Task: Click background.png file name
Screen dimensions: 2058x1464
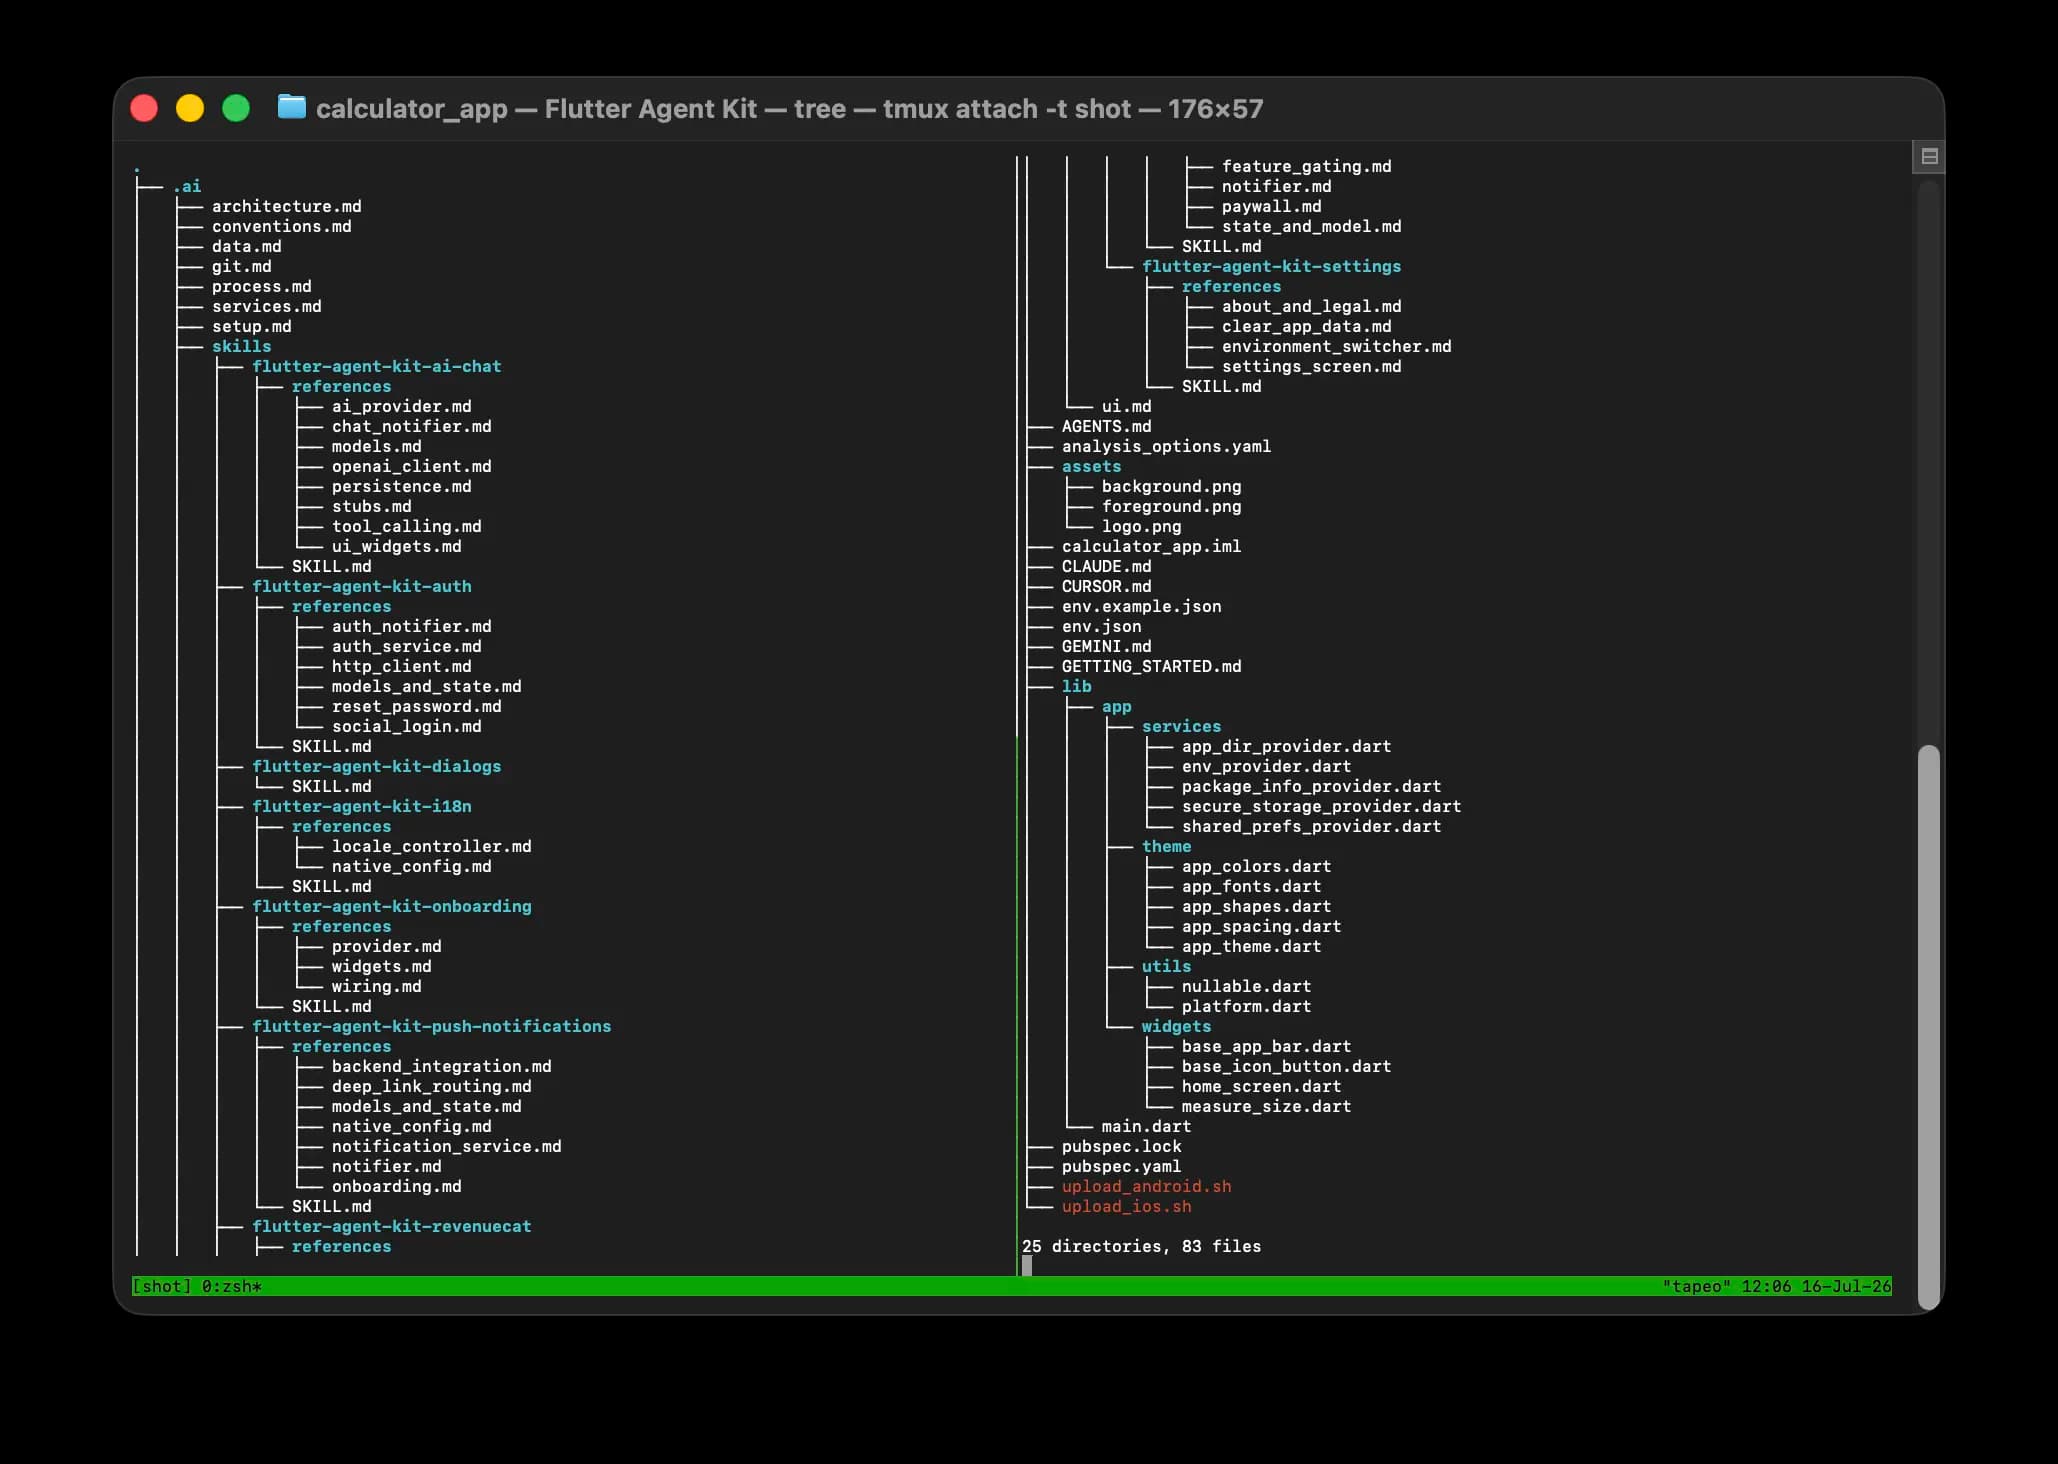Action: click(1172, 486)
